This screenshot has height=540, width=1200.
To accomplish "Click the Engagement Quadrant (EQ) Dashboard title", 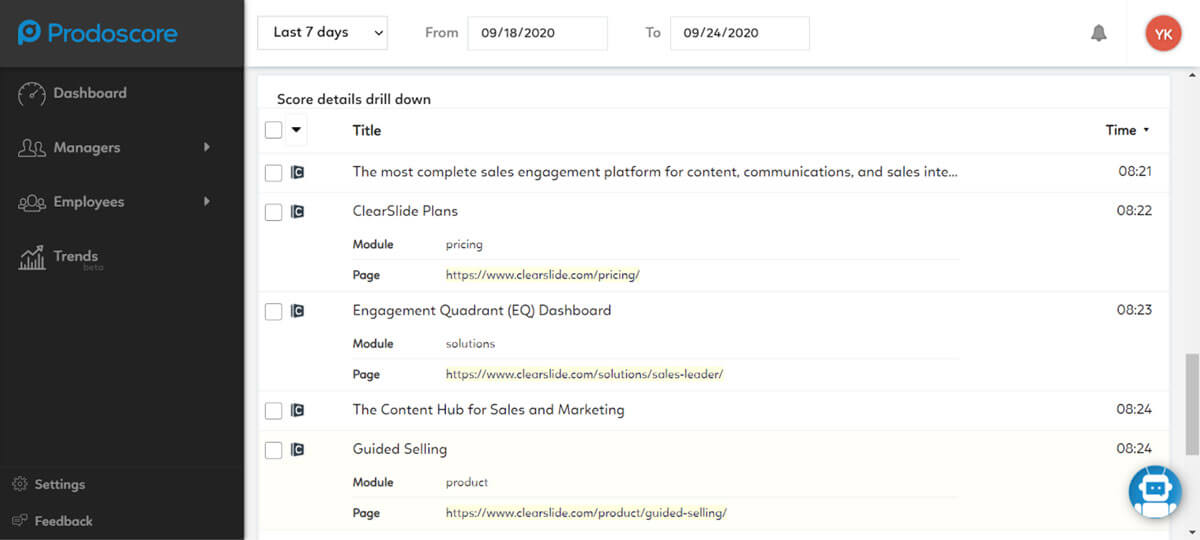I will [x=482, y=311].
